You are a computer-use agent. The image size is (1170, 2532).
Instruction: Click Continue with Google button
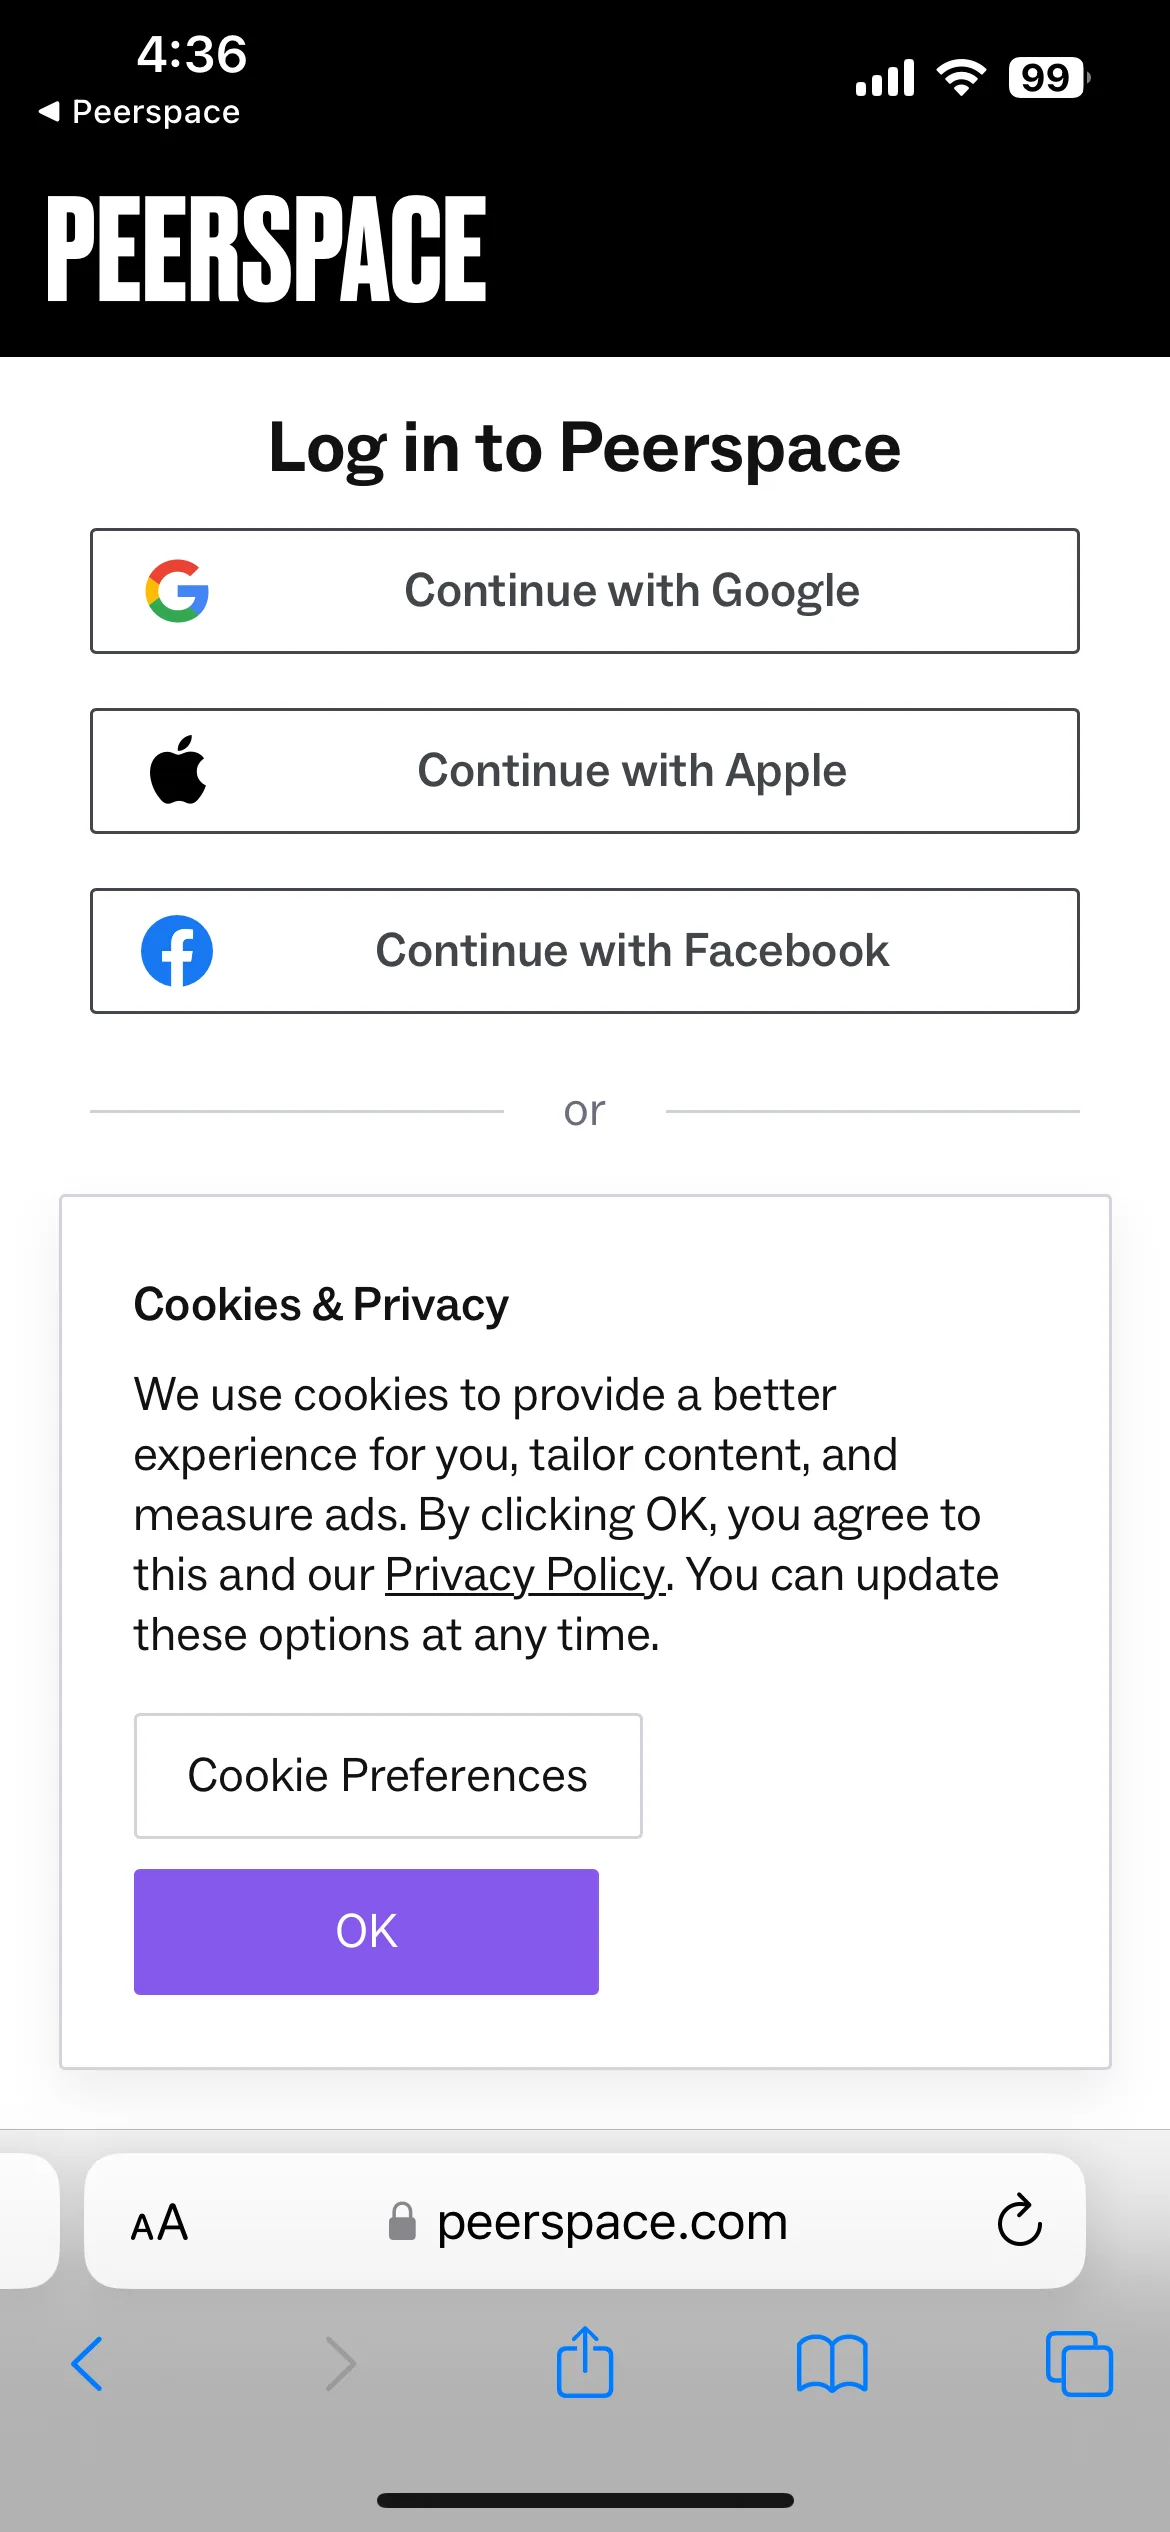[x=585, y=591]
